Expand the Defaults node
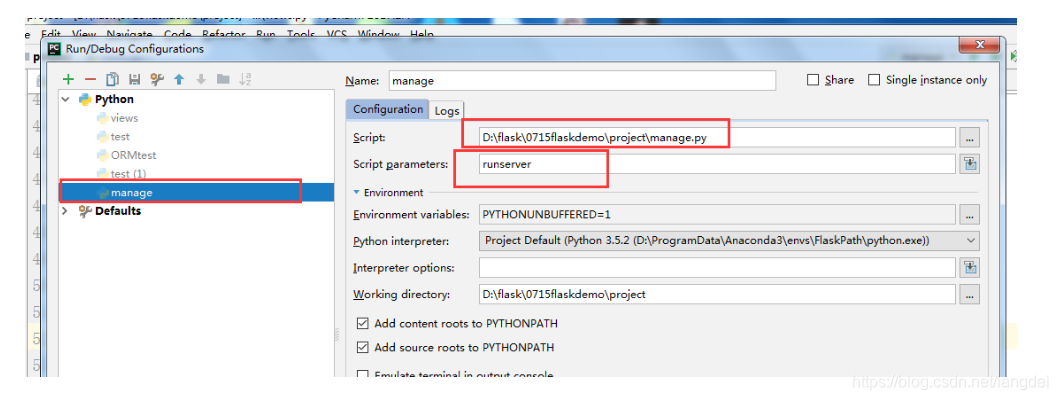The image size is (1058, 400). 65,211
